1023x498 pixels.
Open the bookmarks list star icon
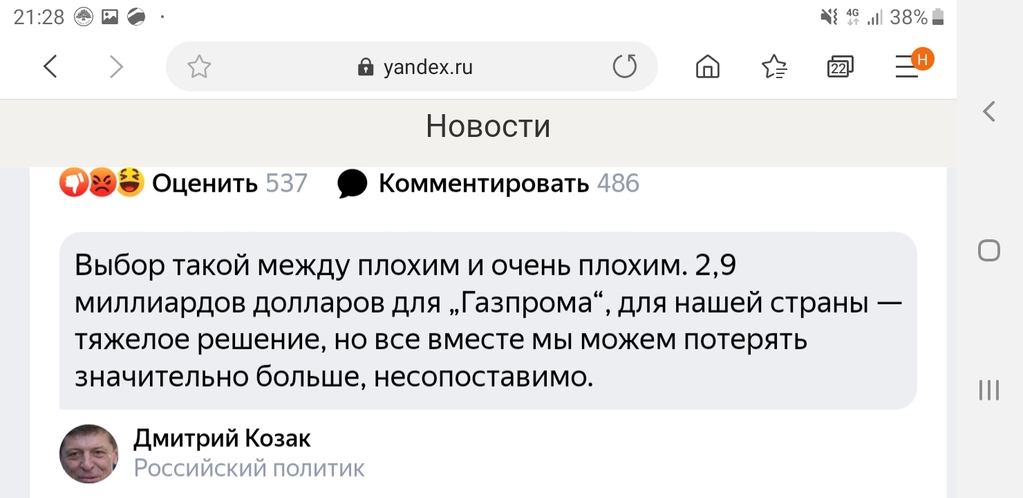pos(774,67)
